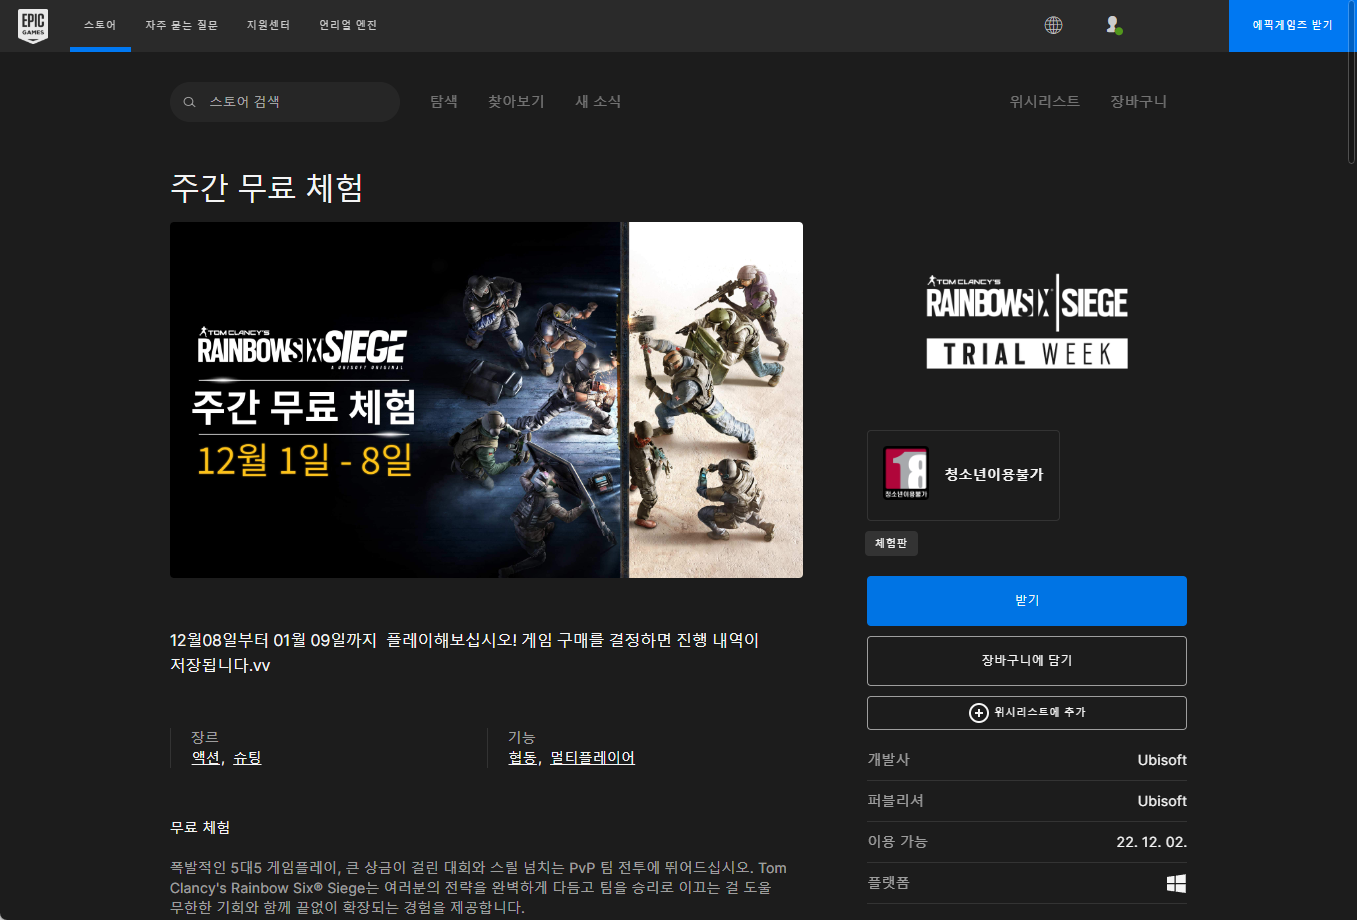Click the 주간 무료 체험 page heading
This screenshot has width=1357, height=920.
267,188
